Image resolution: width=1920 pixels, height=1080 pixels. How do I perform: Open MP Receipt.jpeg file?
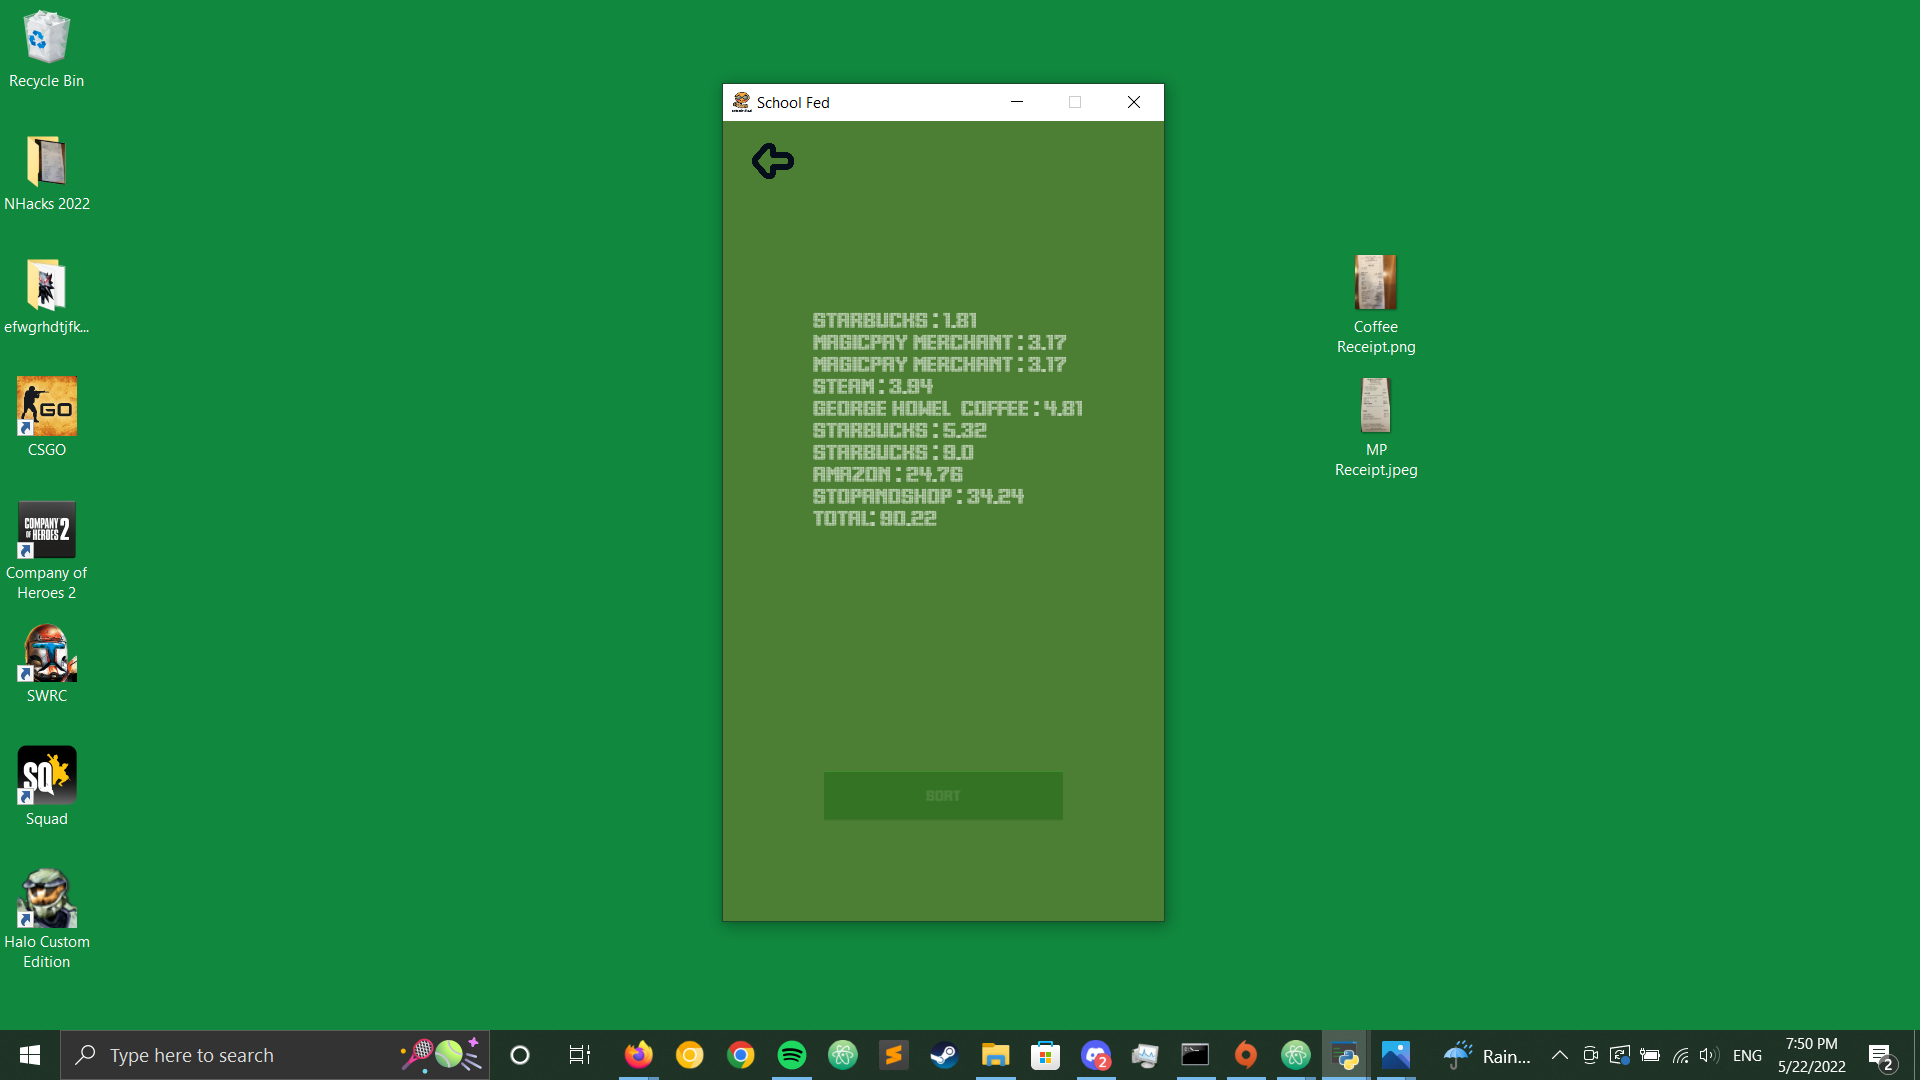(1375, 406)
